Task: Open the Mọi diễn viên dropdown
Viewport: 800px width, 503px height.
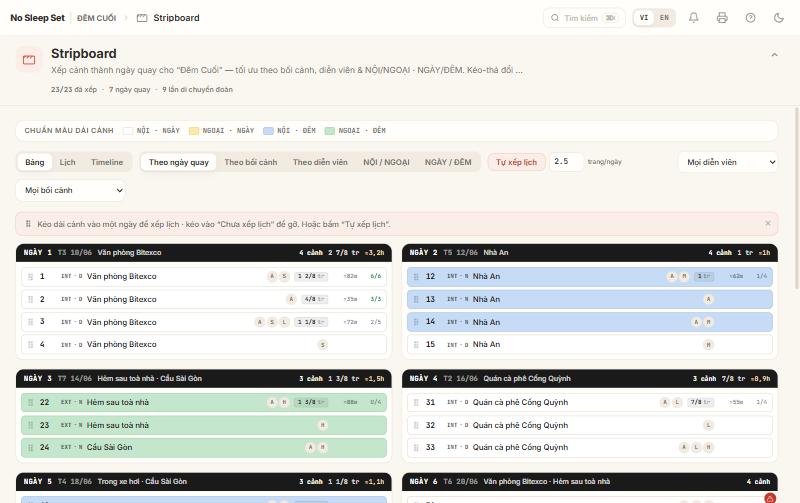Action: click(x=728, y=162)
